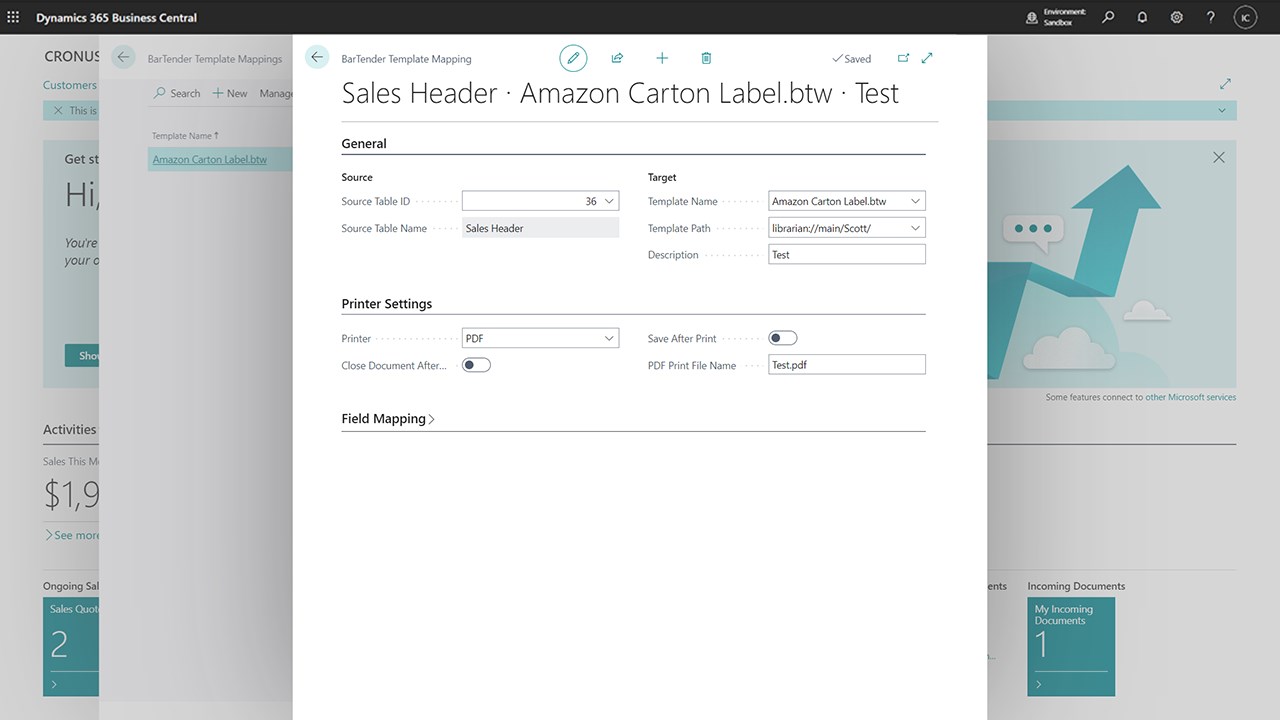Open the settings gear
The height and width of the screenshot is (720, 1280).
[1176, 17]
